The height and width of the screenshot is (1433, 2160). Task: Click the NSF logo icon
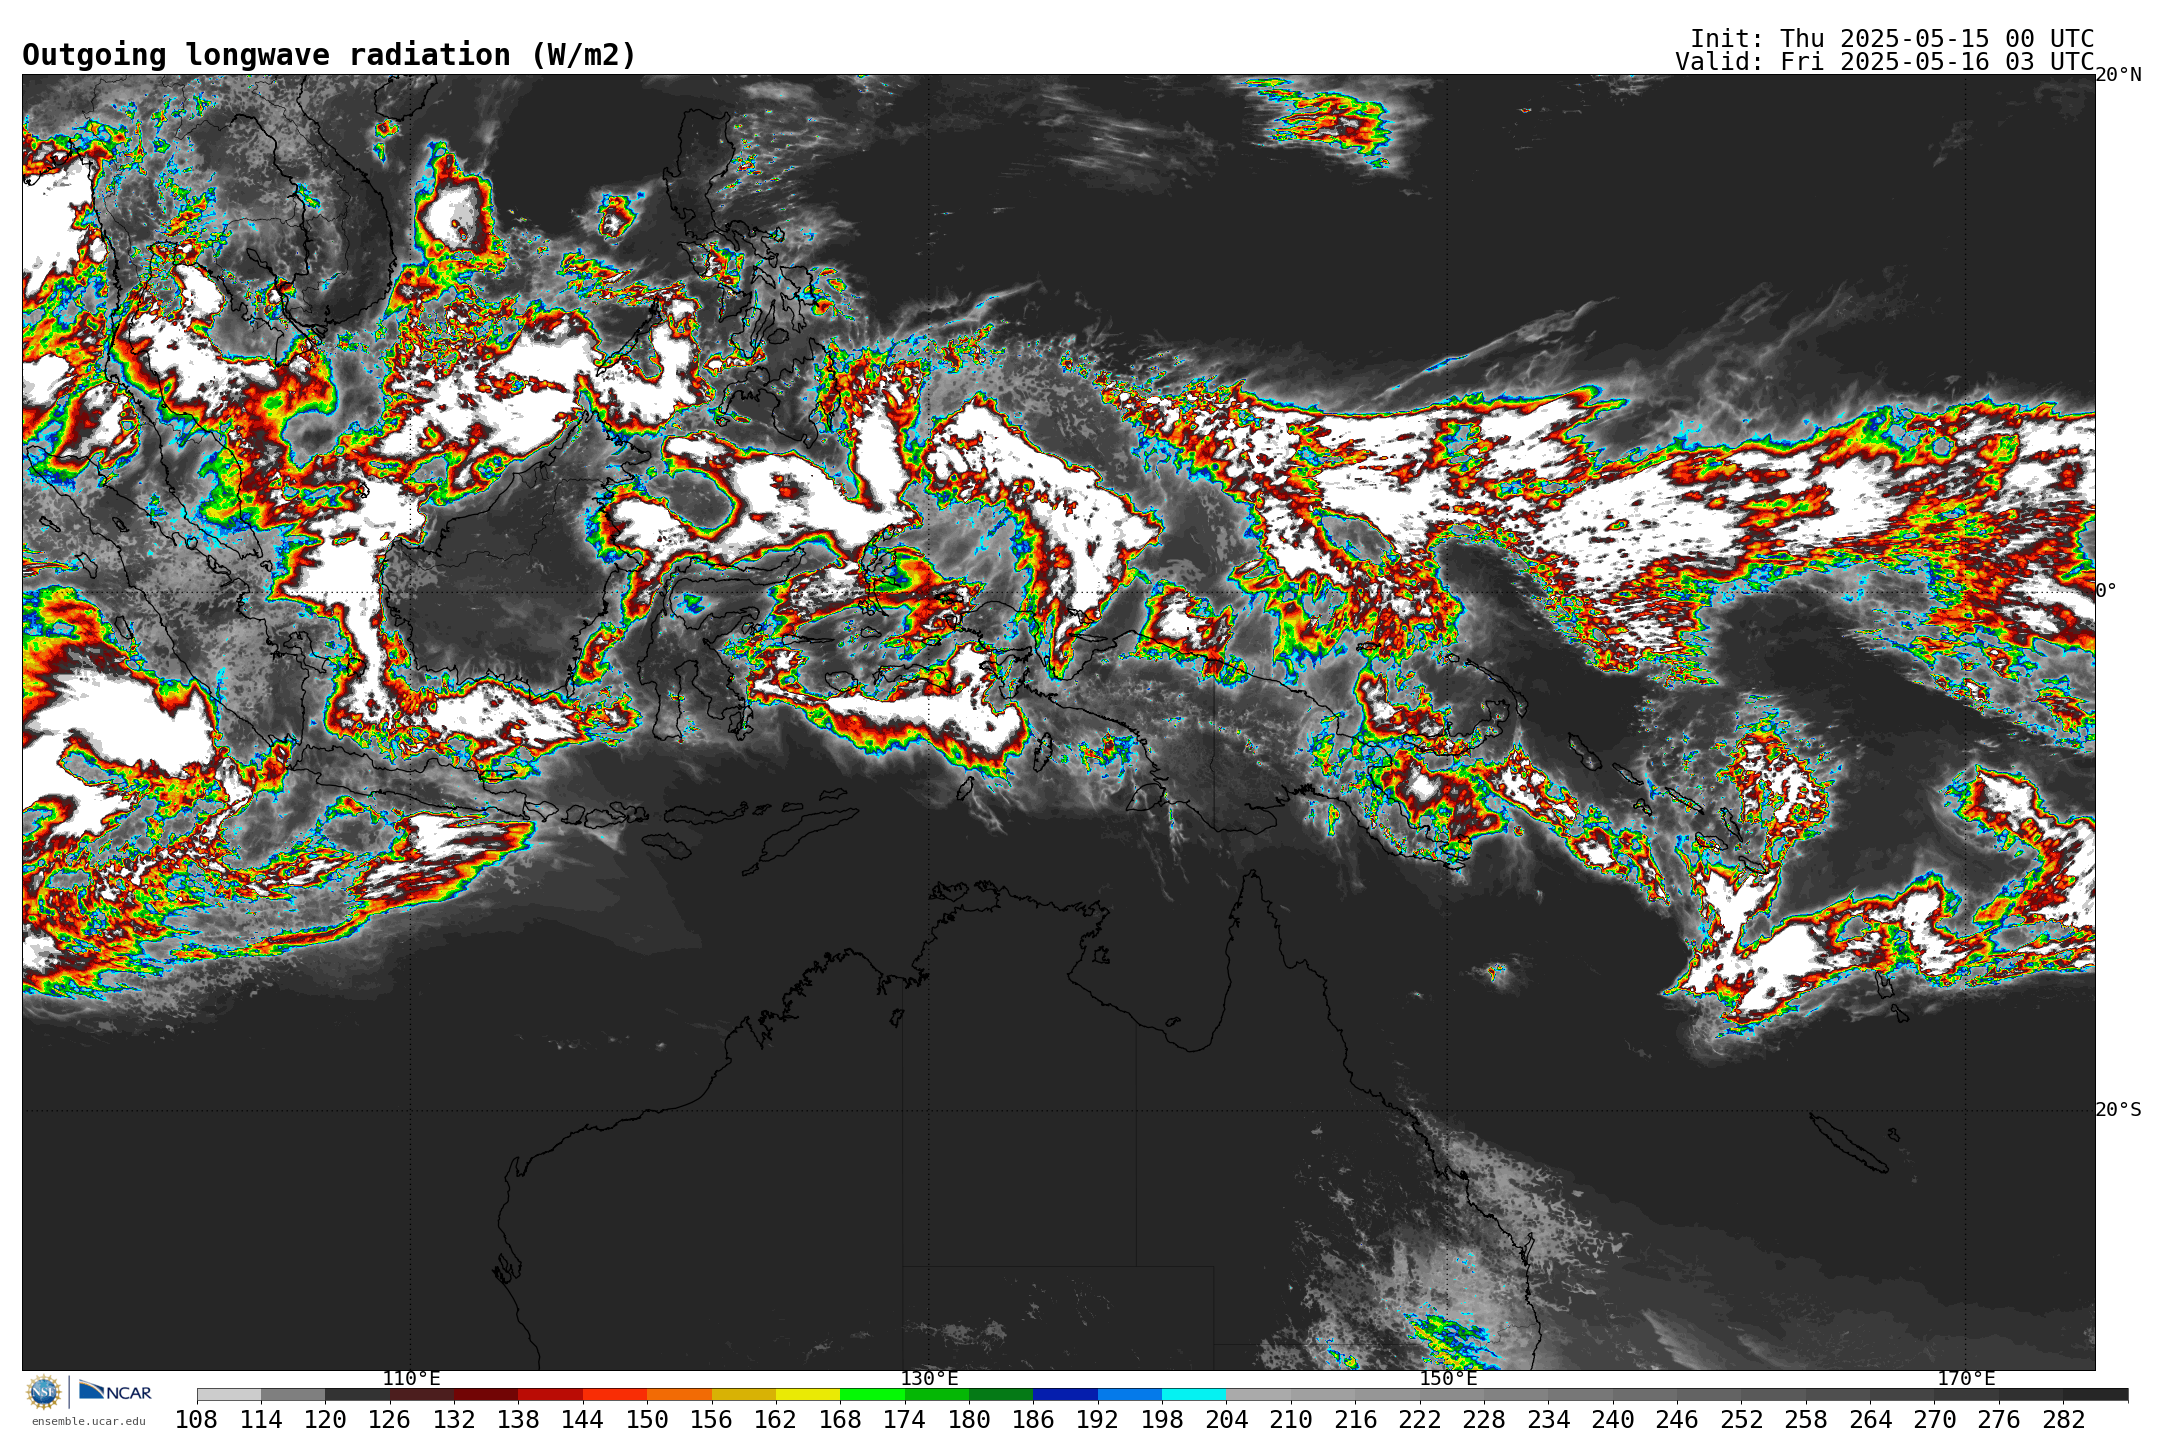(x=44, y=1391)
